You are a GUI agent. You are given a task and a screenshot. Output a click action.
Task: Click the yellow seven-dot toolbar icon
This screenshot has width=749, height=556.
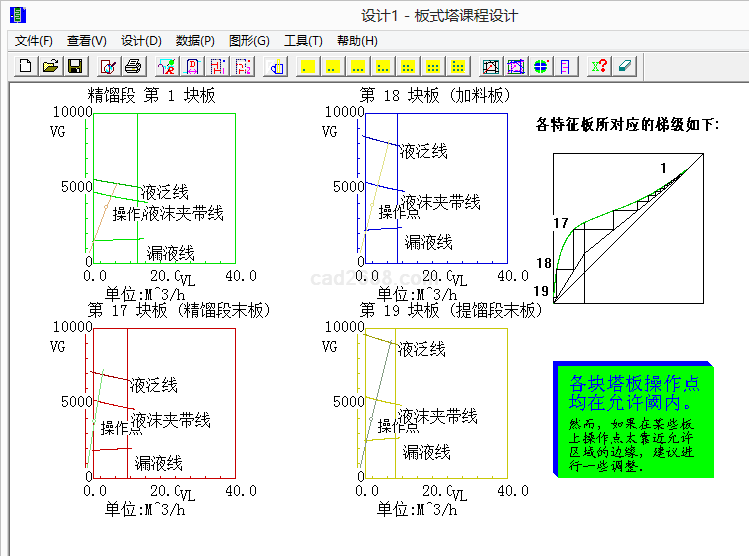coord(457,66)
